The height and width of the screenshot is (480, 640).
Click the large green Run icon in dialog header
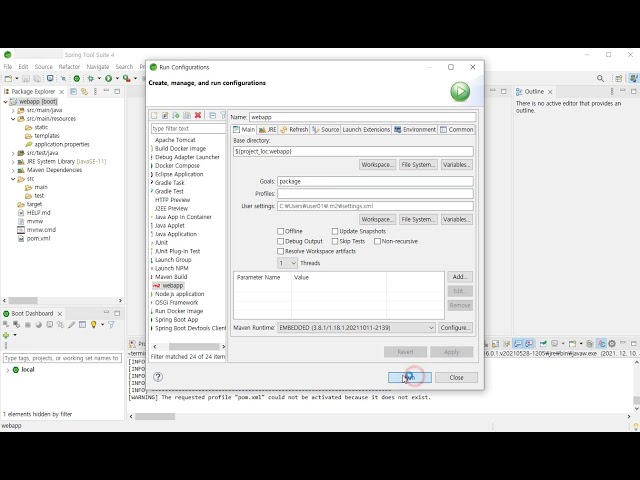pos(460,91)
